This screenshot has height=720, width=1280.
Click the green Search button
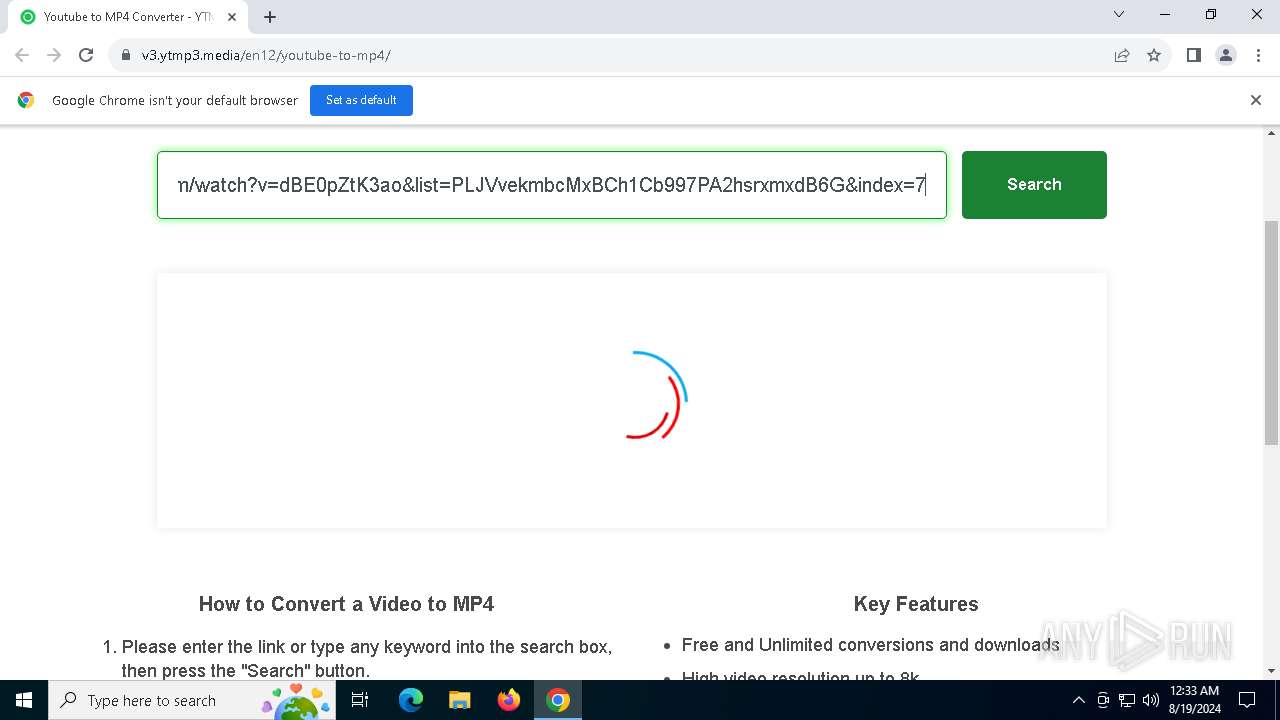[x=1034, y=184]
